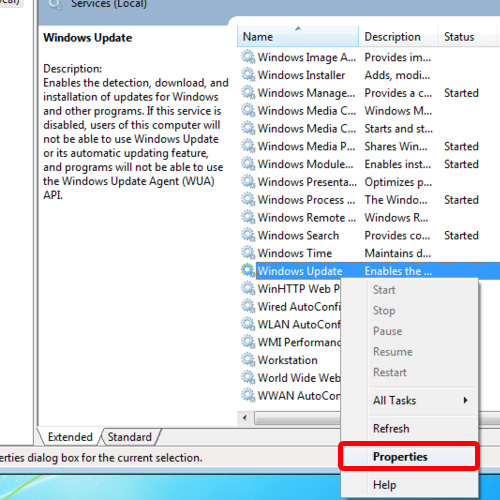Click Stop in the context menu
Screen dimensions: 500x500
[409, 310]
